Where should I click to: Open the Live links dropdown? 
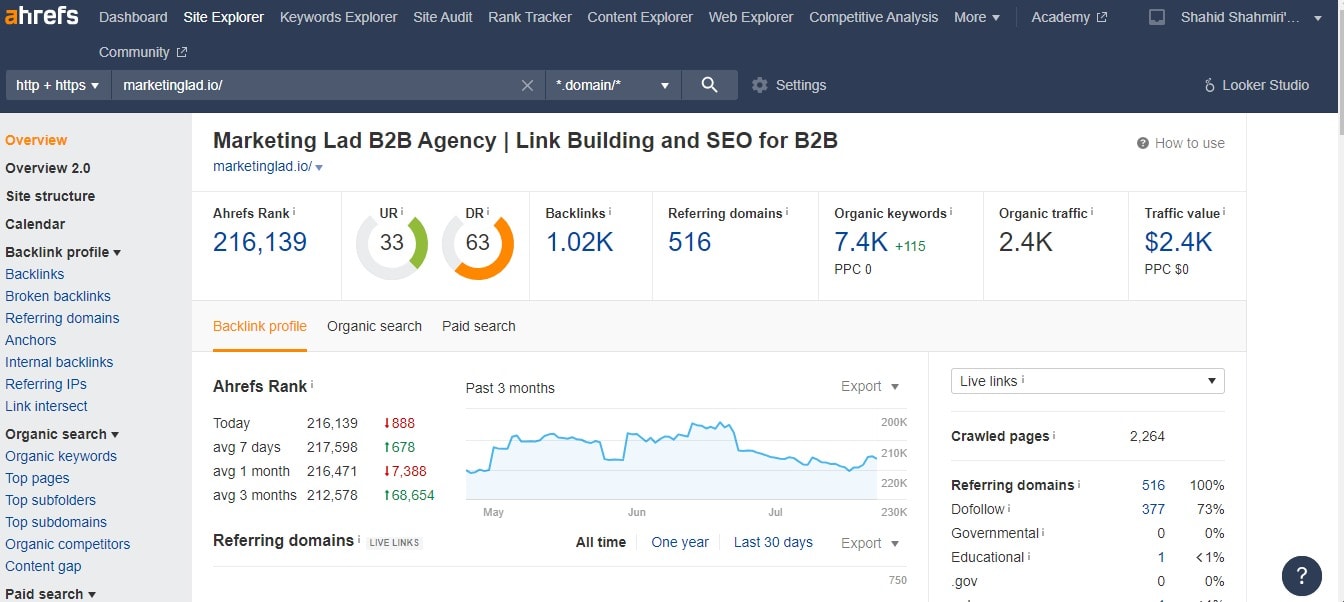coord(1087,381)
